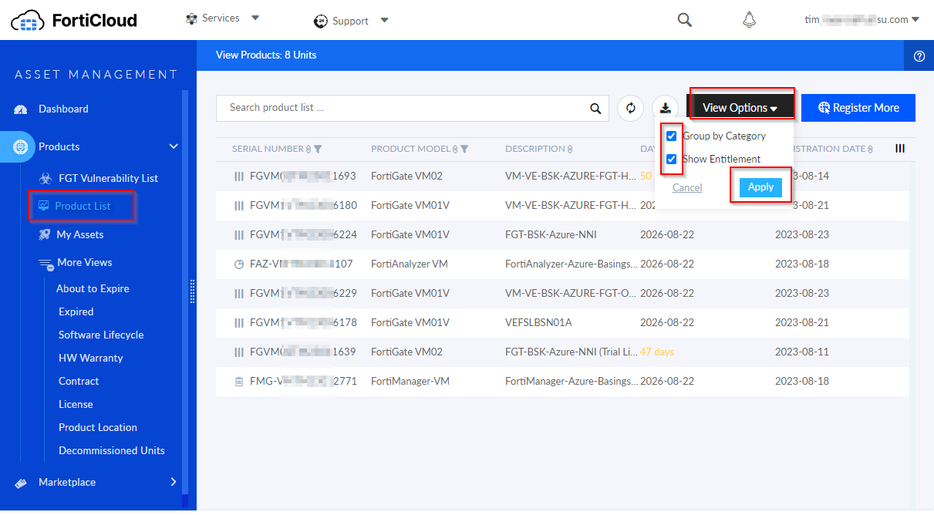This screenshot has width=934, height=515.
Task: Uncheck Group by Category checkbox
Action: (671, 136)
